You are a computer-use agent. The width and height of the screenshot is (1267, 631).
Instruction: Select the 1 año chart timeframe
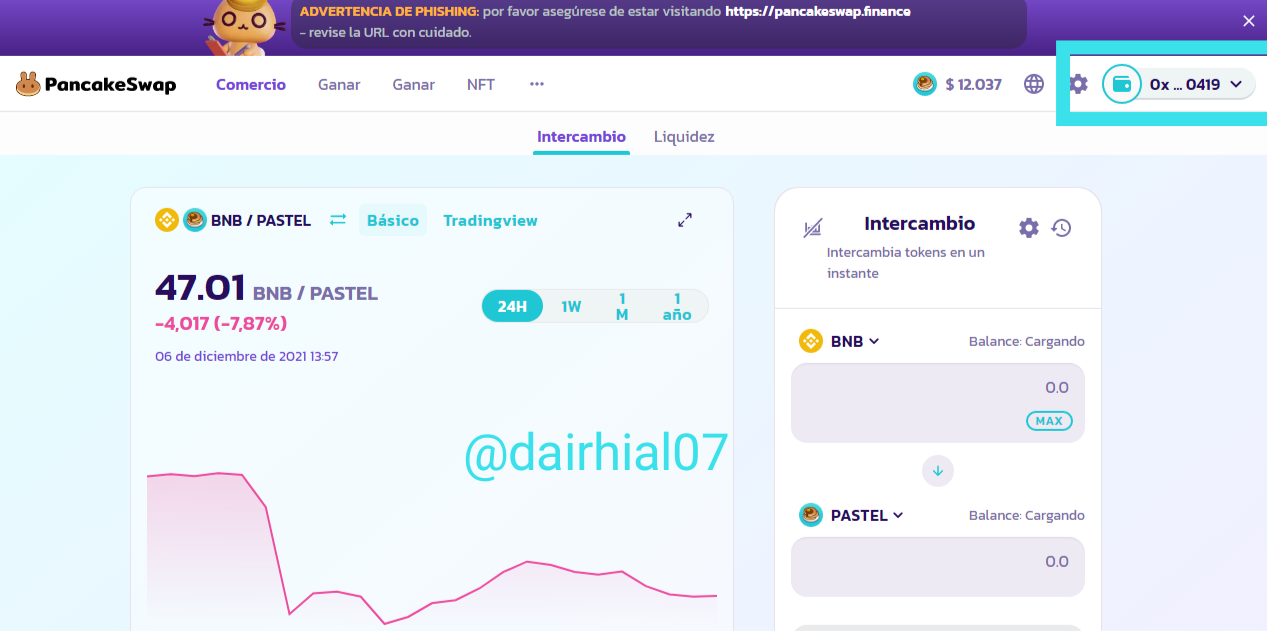point(677,306)
